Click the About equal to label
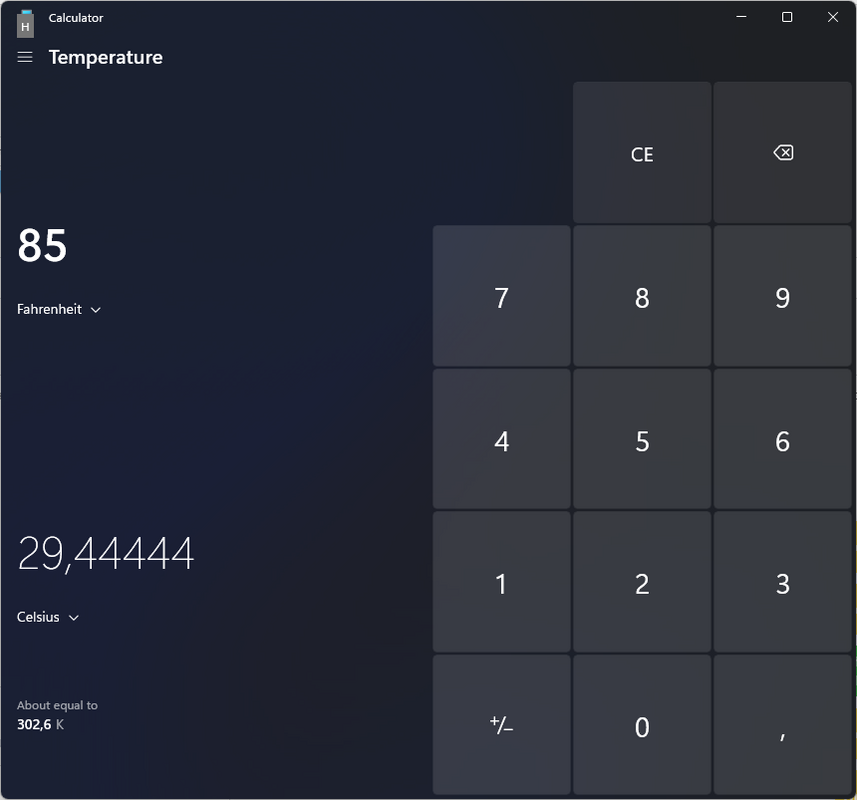Screen dimensions: 857x800 [57, 705]
